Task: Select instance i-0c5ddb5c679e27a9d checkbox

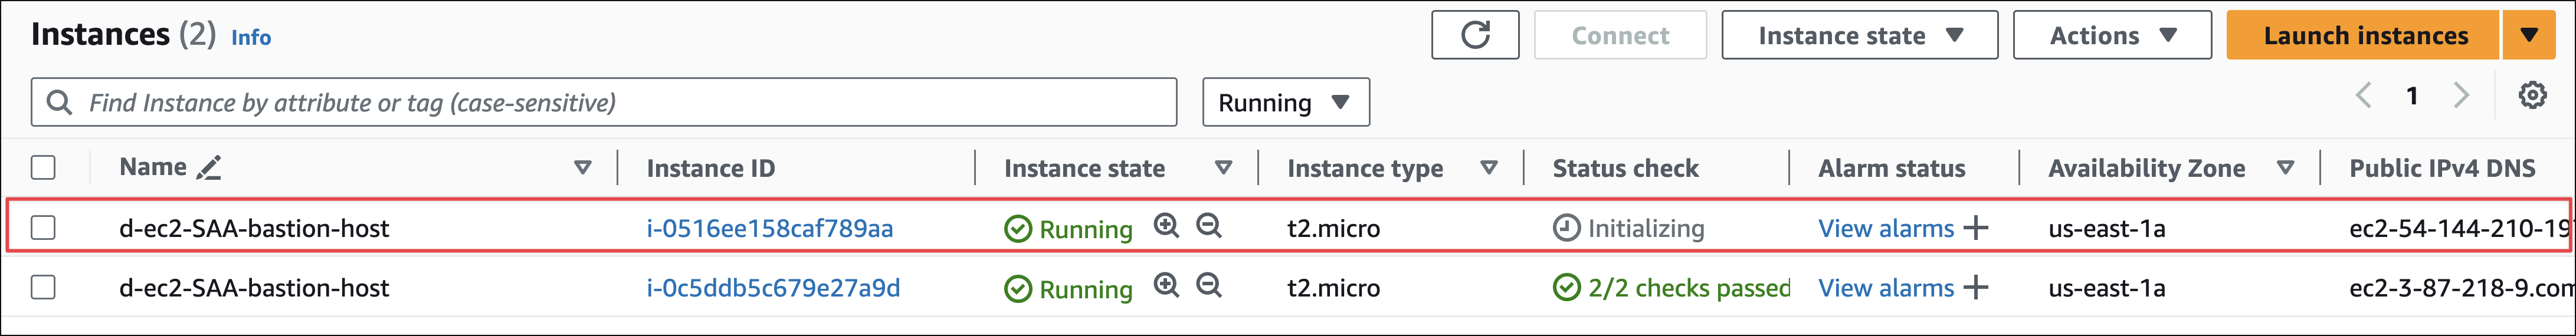Action: (x=43, y=288)
